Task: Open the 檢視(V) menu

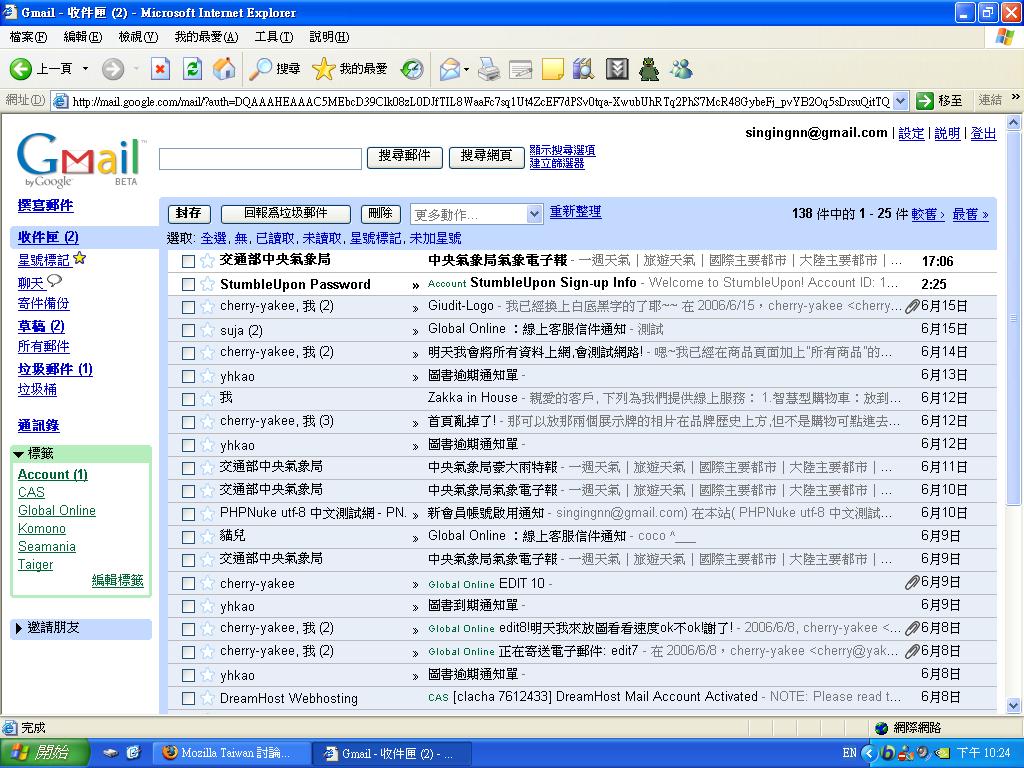Action: coord(138,37)
